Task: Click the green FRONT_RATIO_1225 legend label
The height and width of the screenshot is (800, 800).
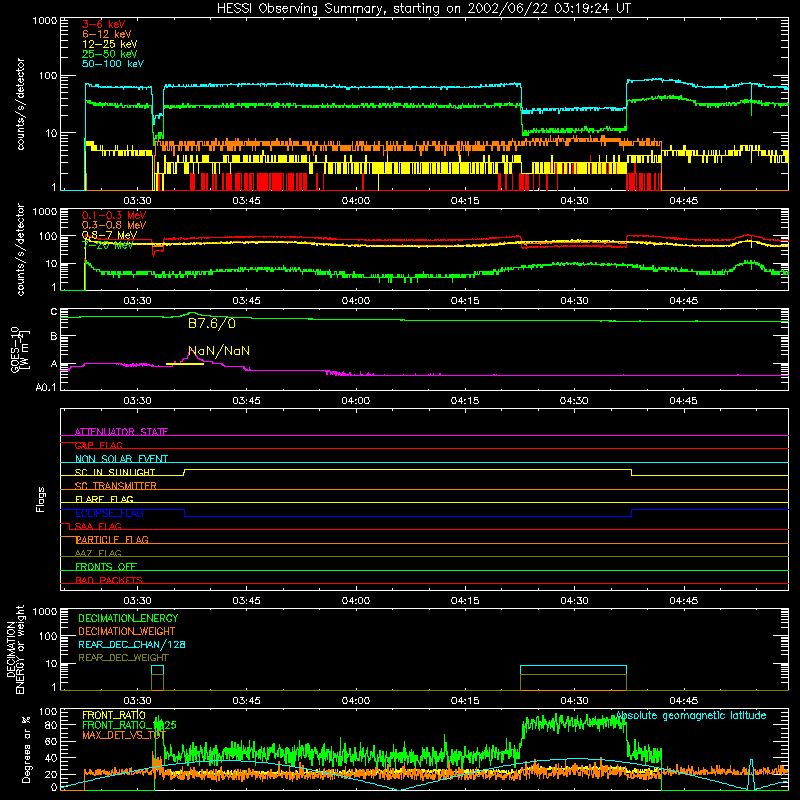Action: [129, 725]
